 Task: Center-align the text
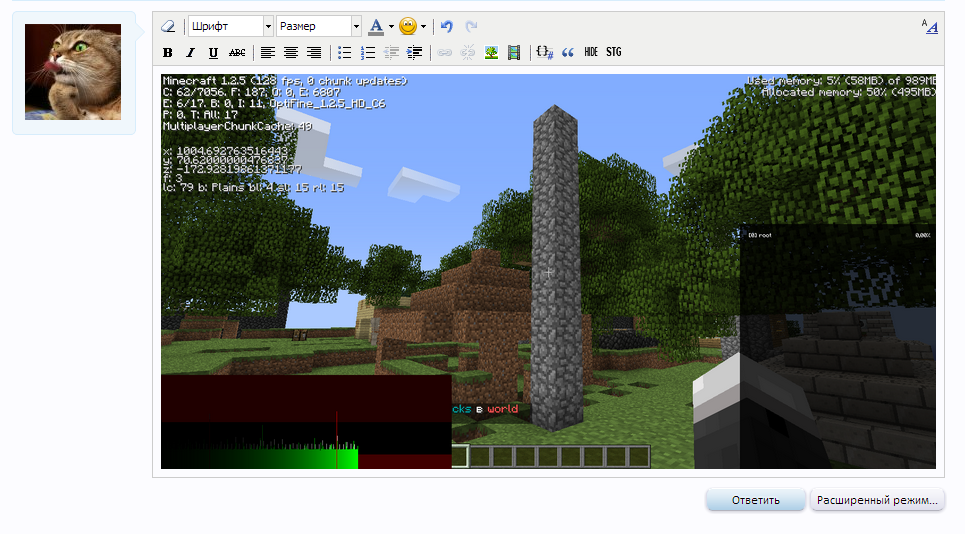coord(290,53)
